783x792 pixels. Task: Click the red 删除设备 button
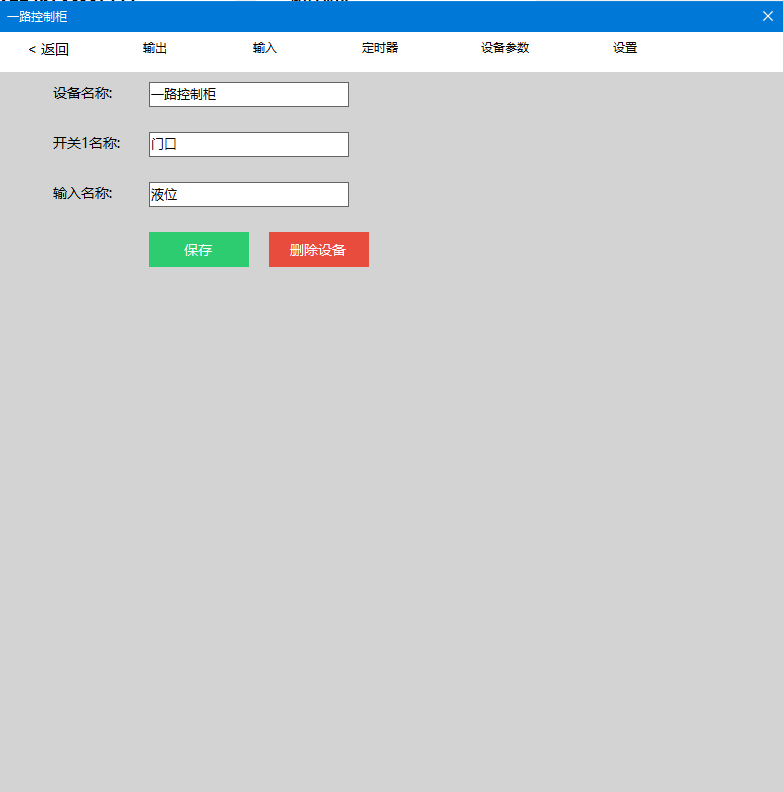click(318, 250)
